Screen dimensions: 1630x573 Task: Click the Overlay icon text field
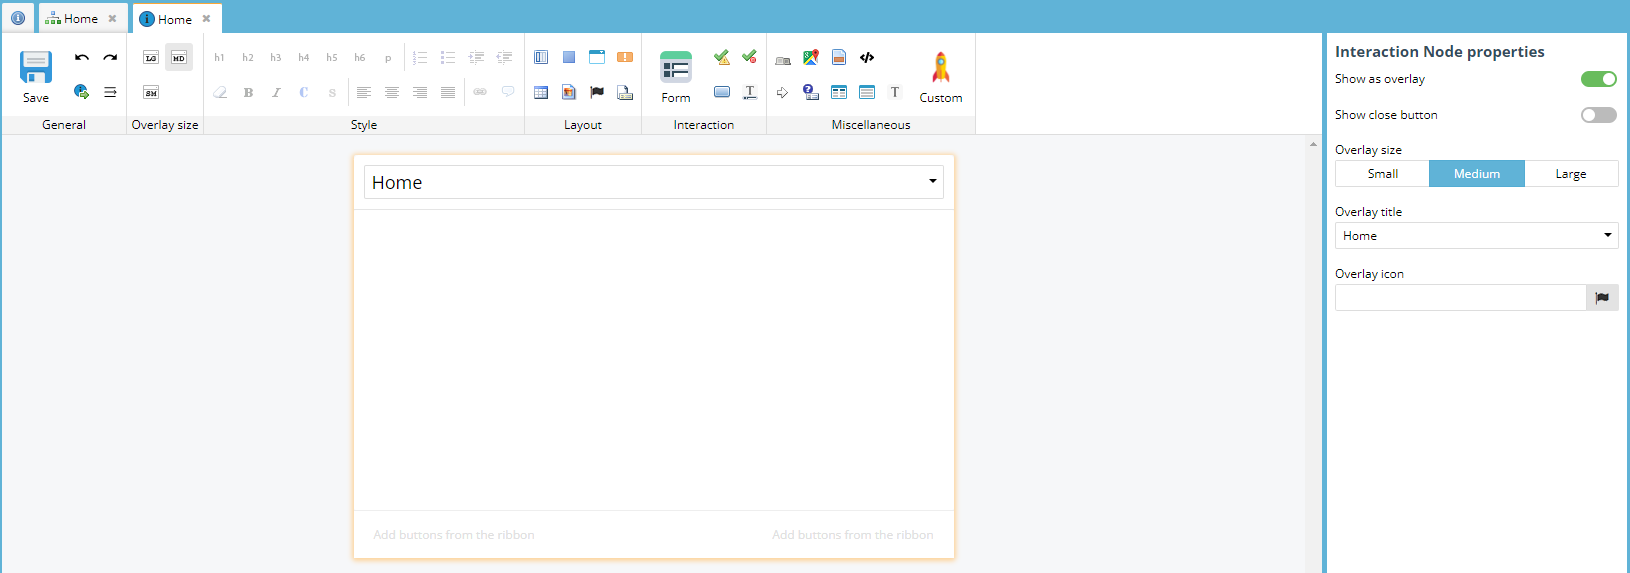point(1460,298)
